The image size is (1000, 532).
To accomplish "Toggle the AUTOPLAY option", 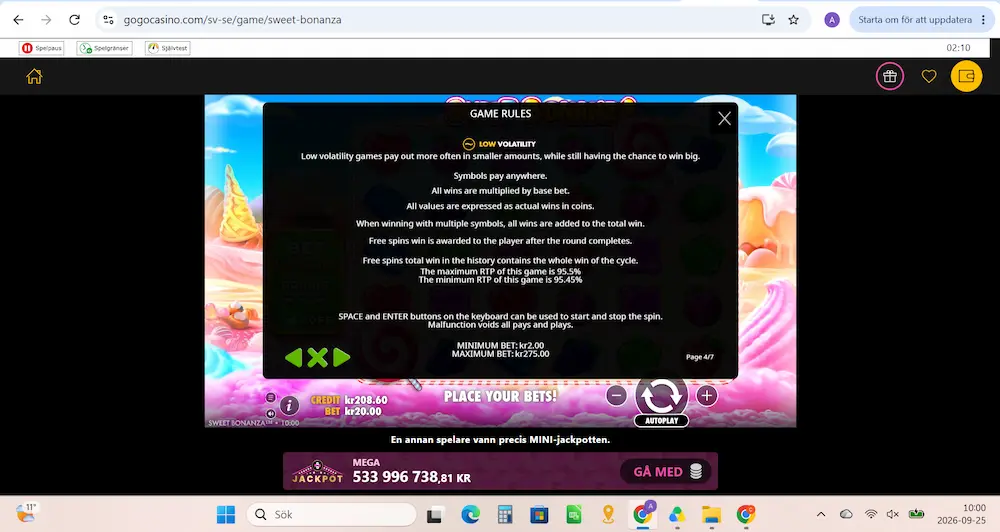I will pyautogui.click(x=661, y=420).
